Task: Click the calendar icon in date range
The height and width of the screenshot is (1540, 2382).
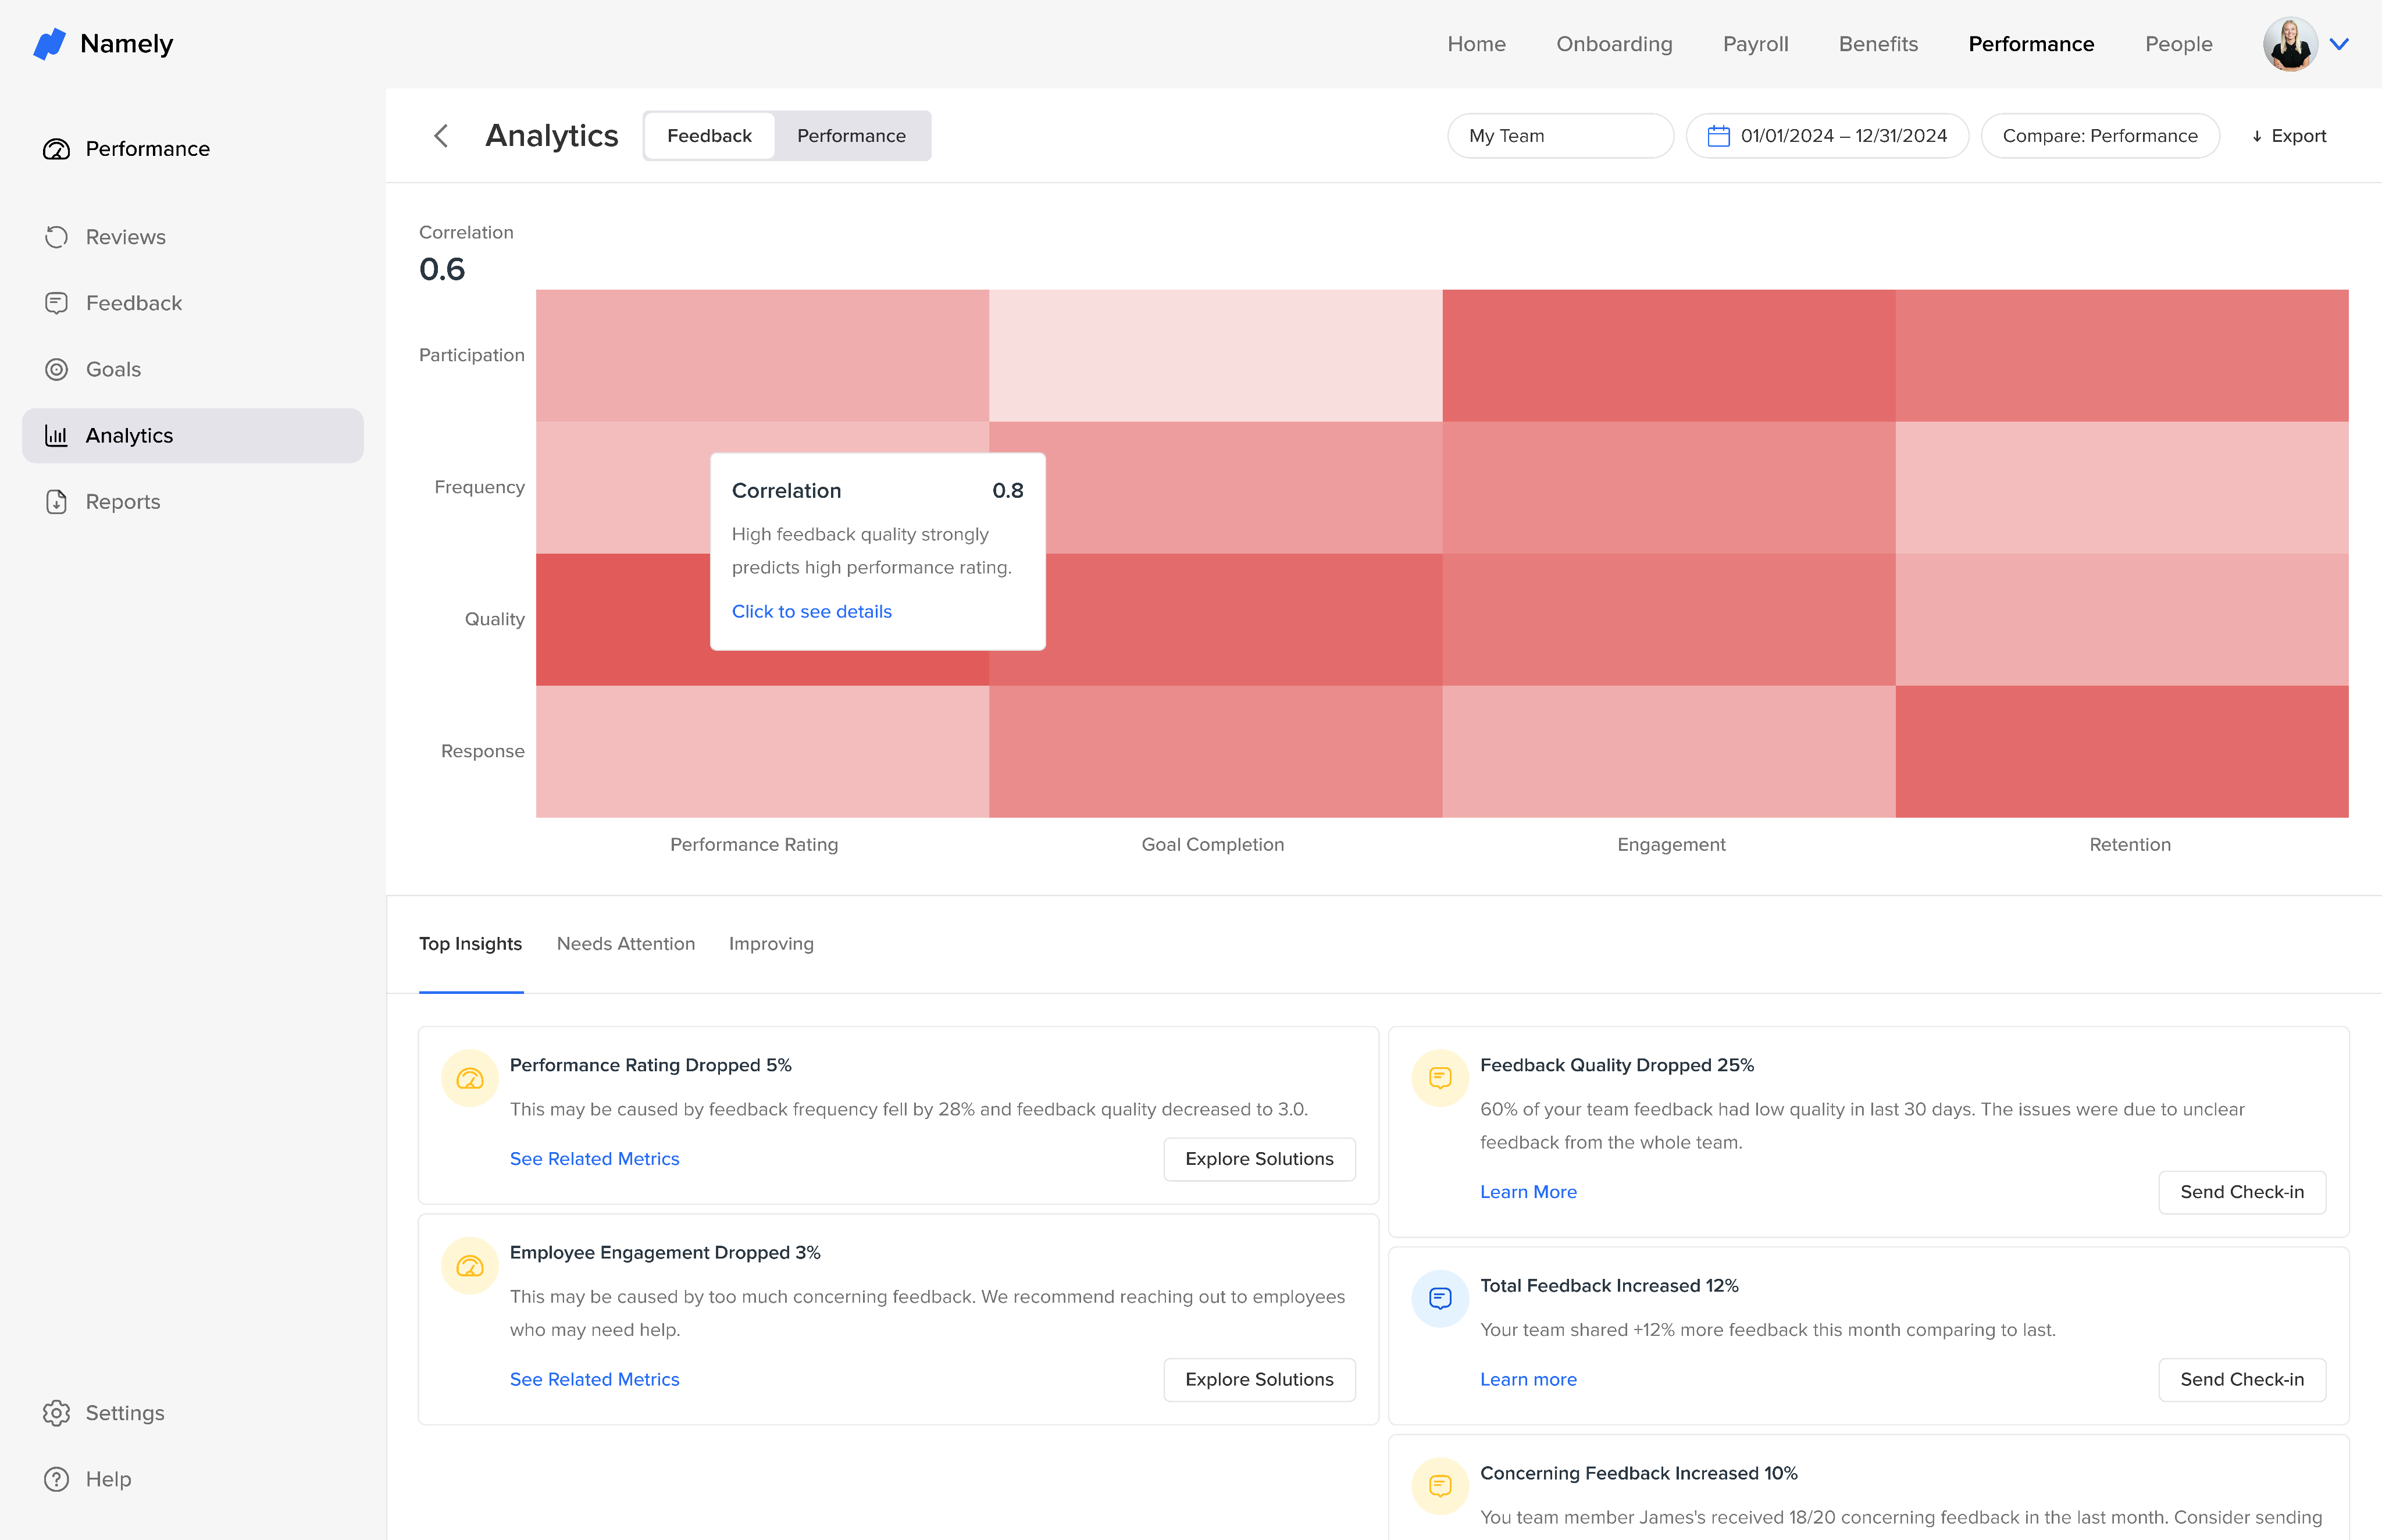Action: click(1718, 136)
